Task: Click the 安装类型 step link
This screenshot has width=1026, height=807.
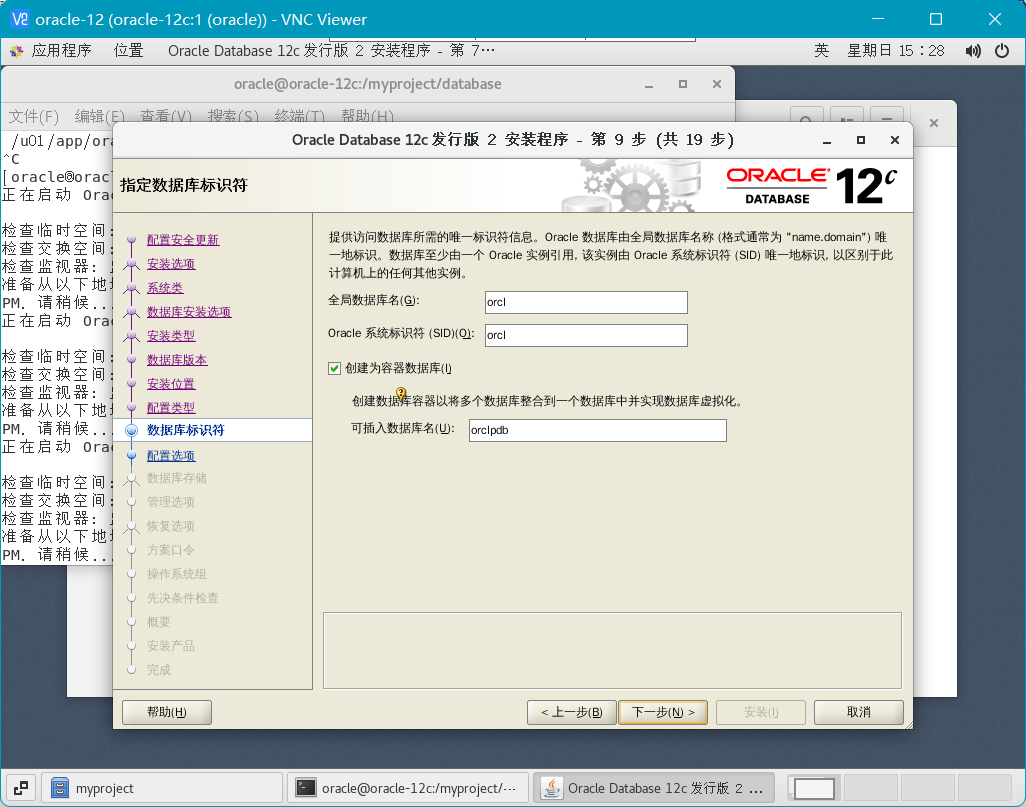Action: 171,336
